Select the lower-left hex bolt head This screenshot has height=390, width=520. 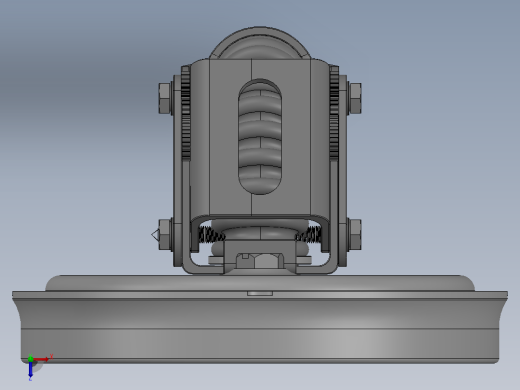tap(165, 234)
